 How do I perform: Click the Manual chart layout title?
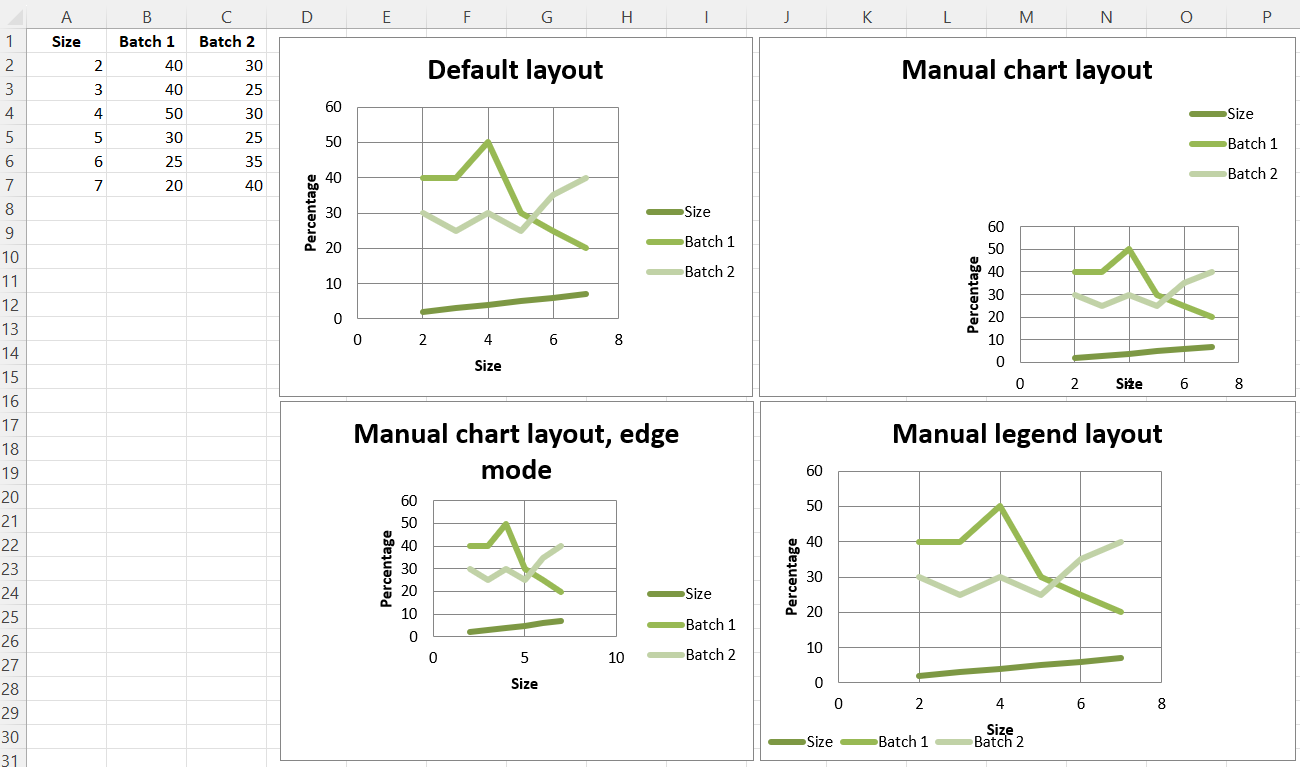click(x=1027, y=70)
